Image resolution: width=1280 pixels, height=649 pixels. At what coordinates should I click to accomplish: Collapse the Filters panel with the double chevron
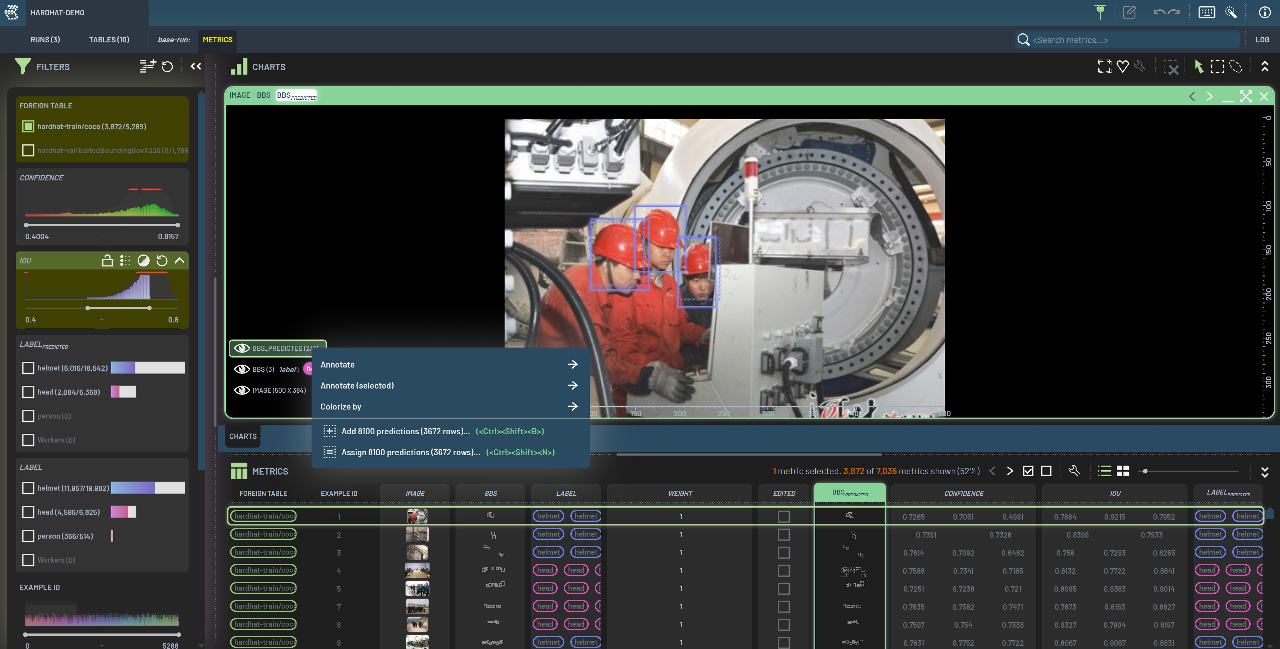(x=196, y=67)
